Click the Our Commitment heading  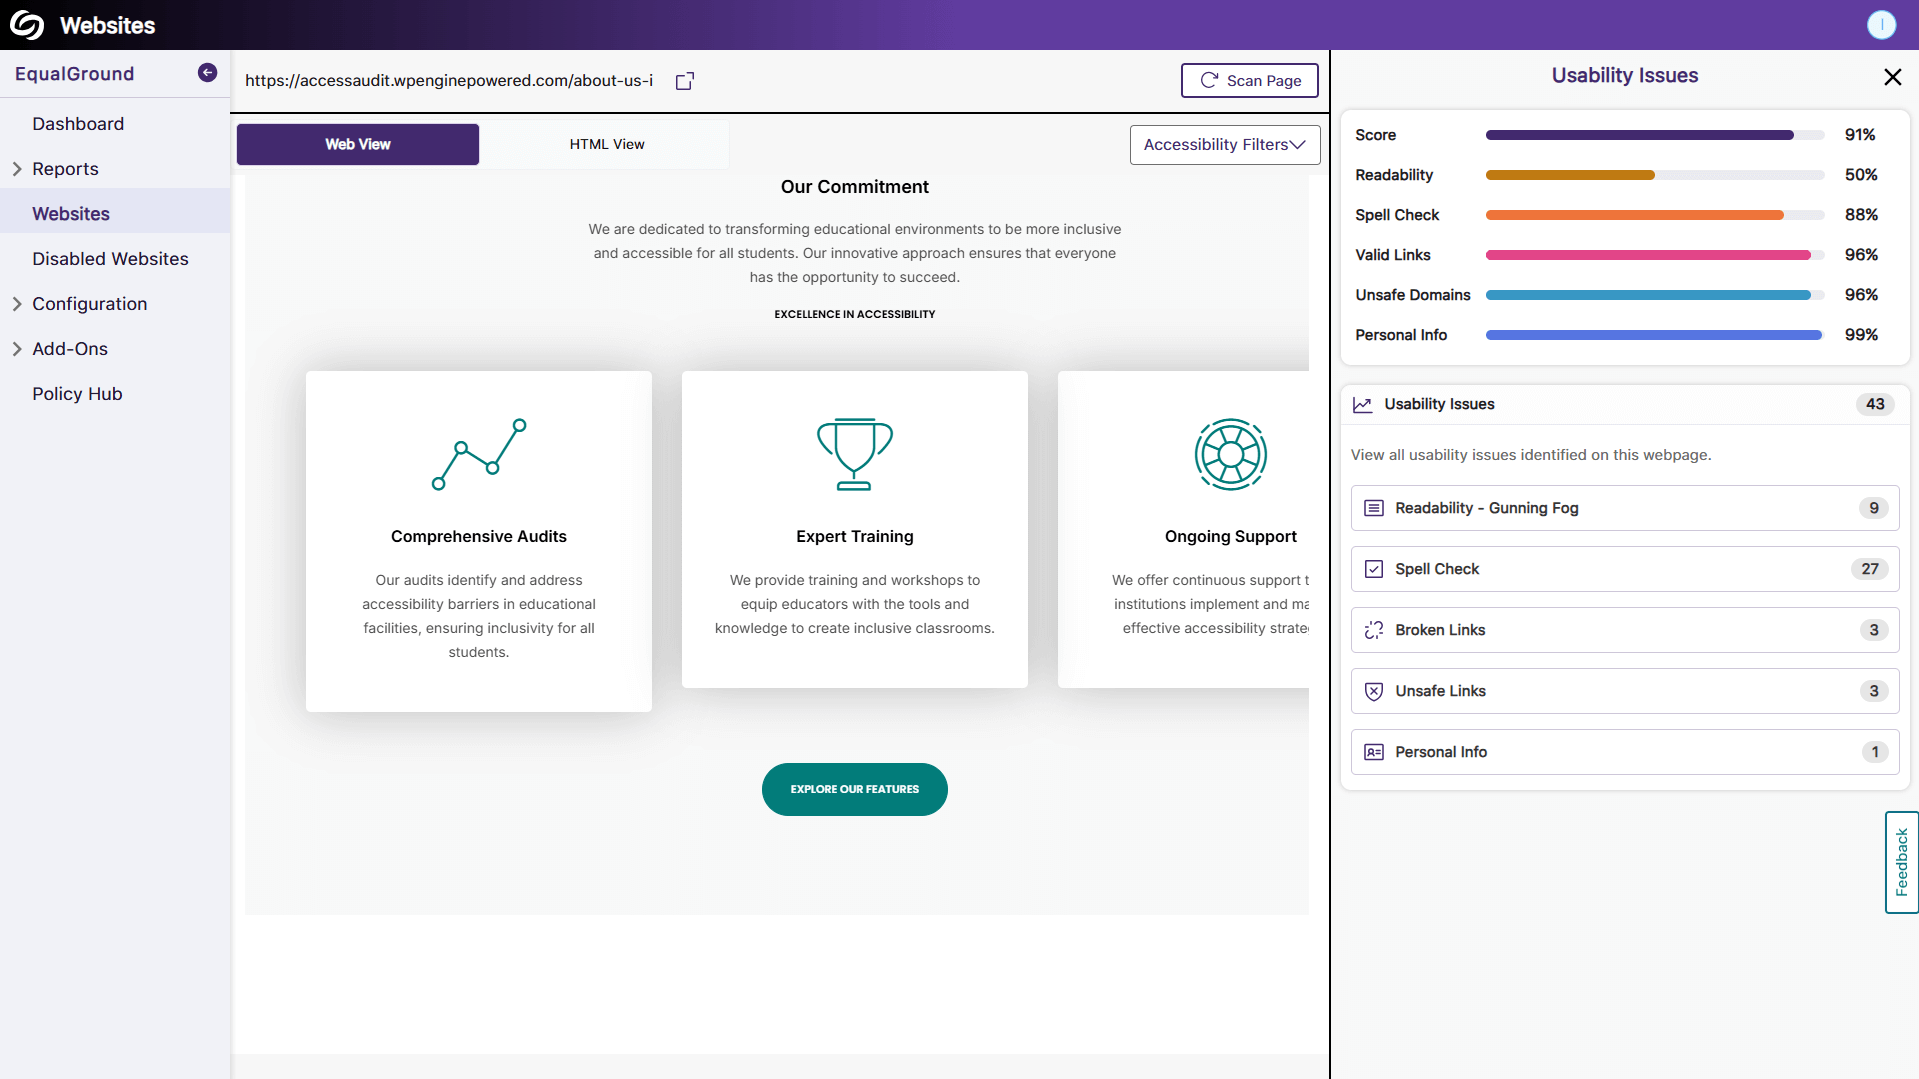click(855, 187)
